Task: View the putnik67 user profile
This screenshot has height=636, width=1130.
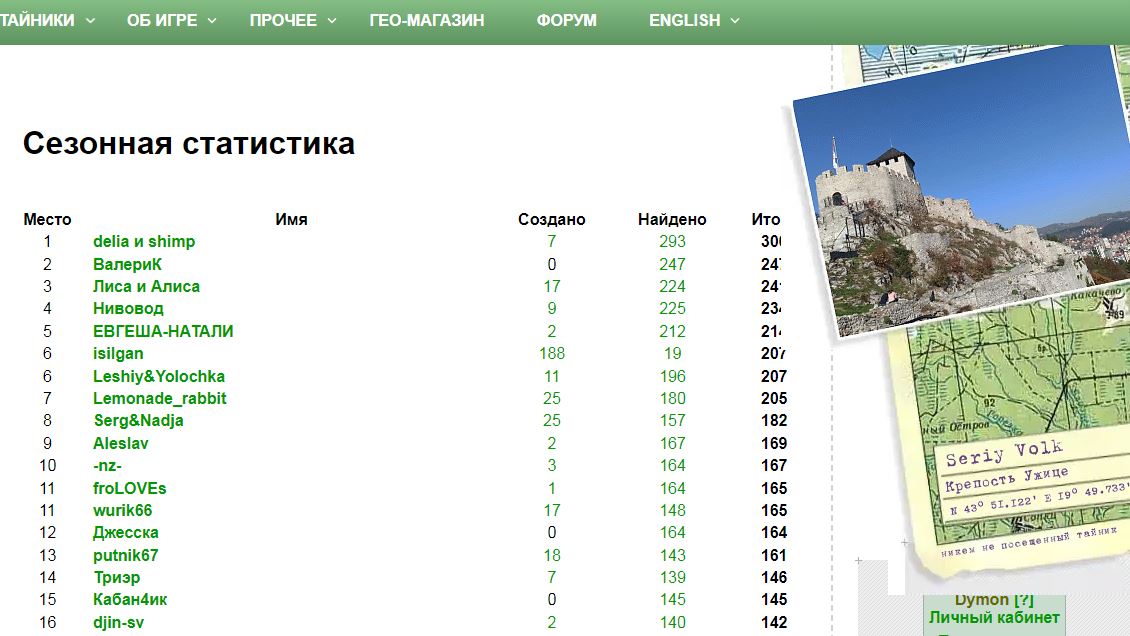Action: pyautogui.click(x=125, y=556)
